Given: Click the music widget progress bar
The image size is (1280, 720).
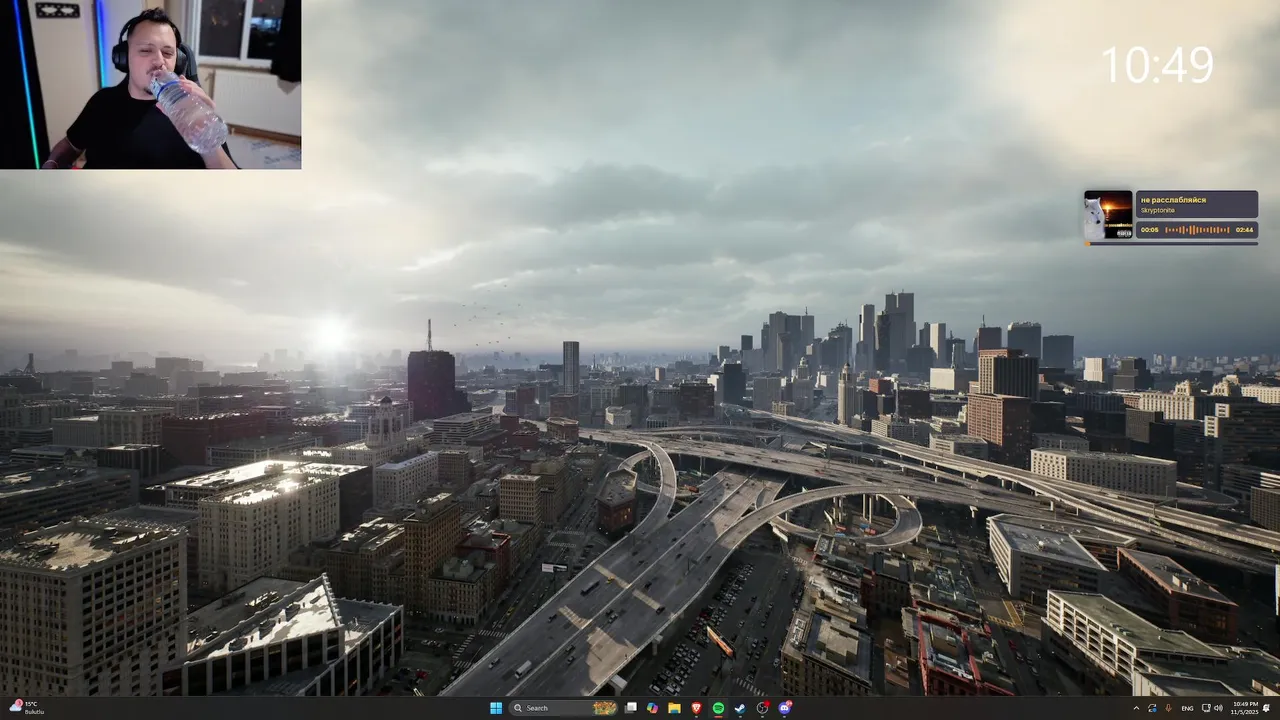Looking at the screenshot, I should tap(1171, 242).
